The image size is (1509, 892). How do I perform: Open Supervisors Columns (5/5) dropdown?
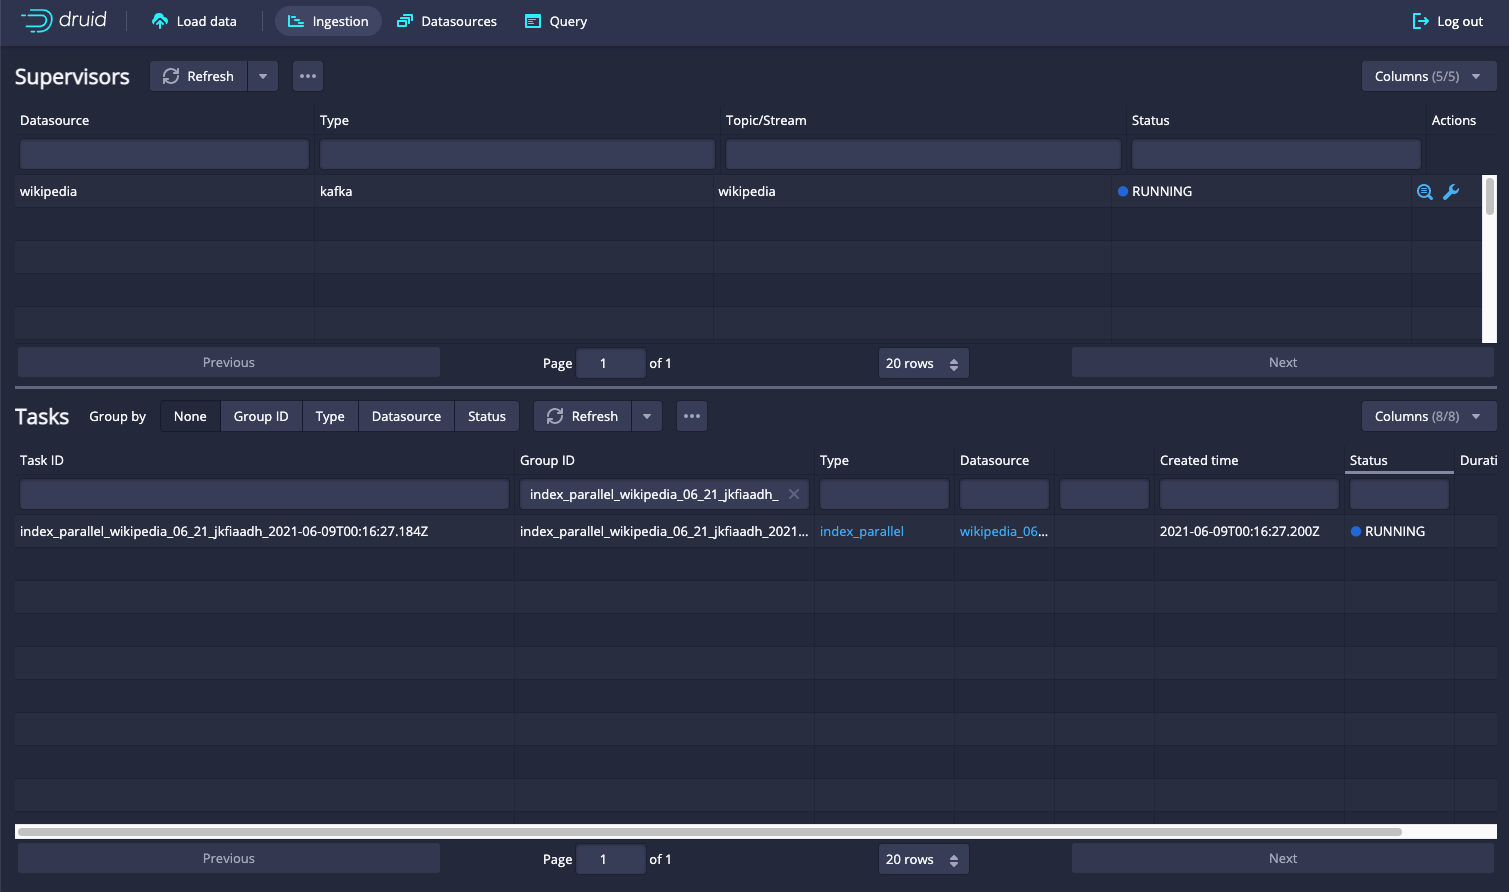1428,76
